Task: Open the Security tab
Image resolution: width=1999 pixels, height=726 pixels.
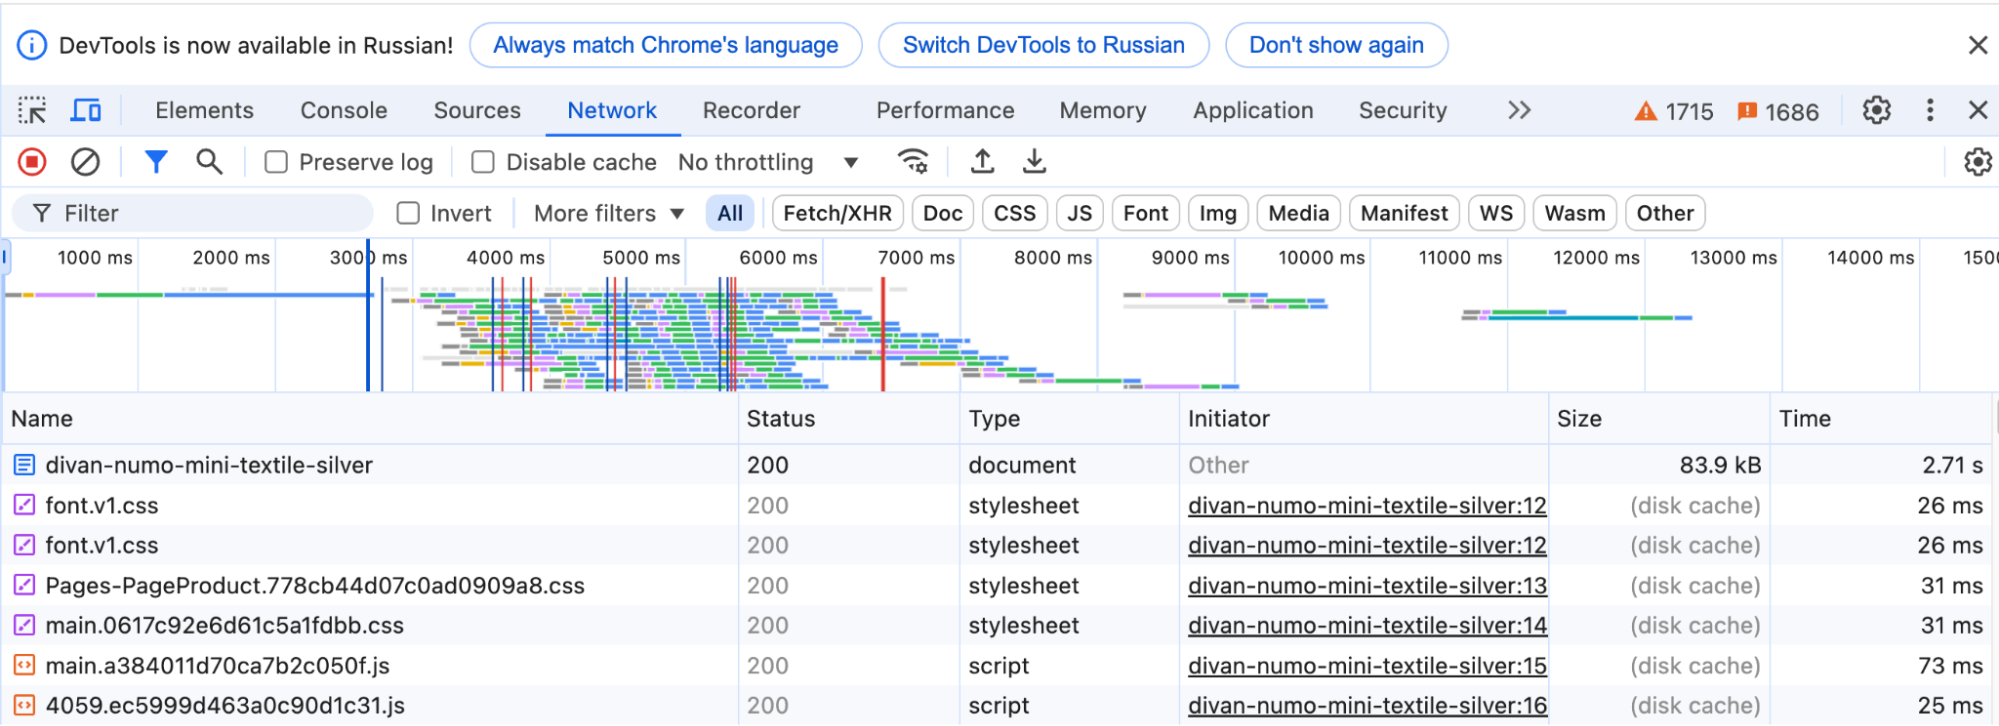Action: (x=1402, y=110)
